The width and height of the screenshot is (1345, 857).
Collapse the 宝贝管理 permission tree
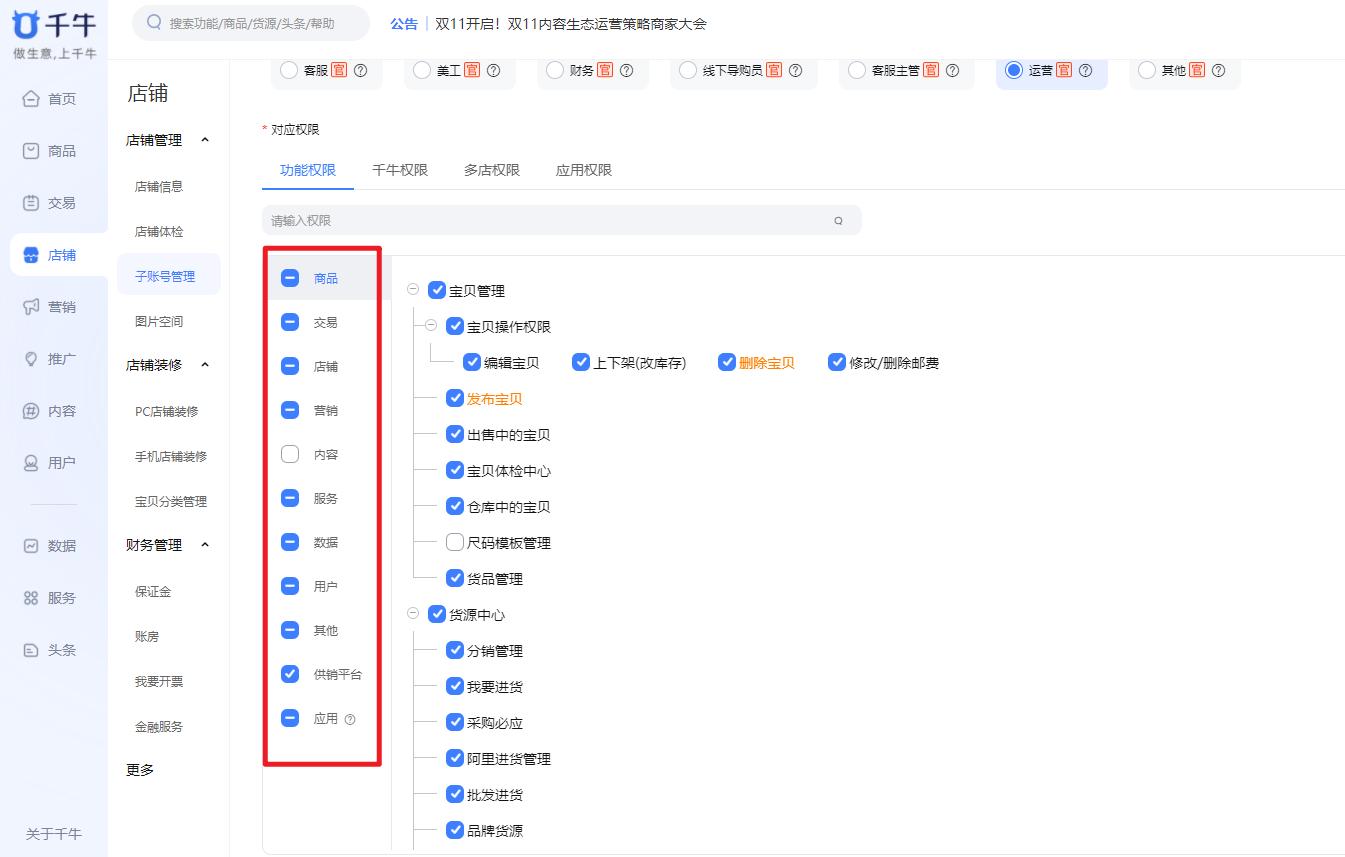tap(414, 290)
